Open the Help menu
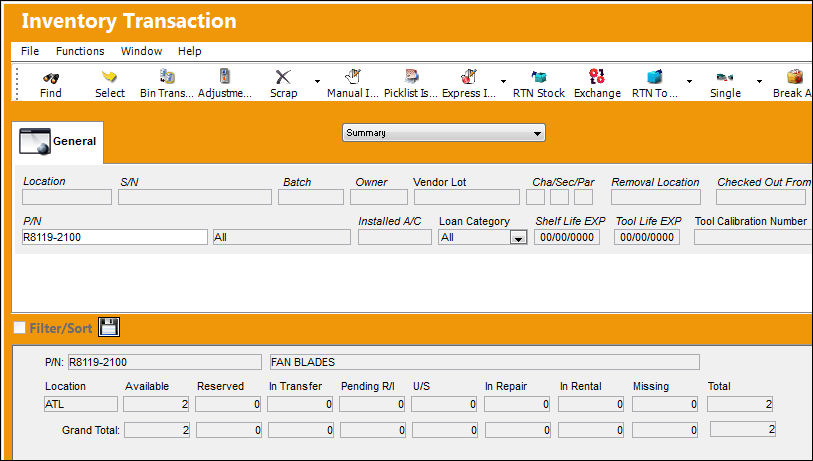Viewport: 813px width, 461px height. point(190,51)
